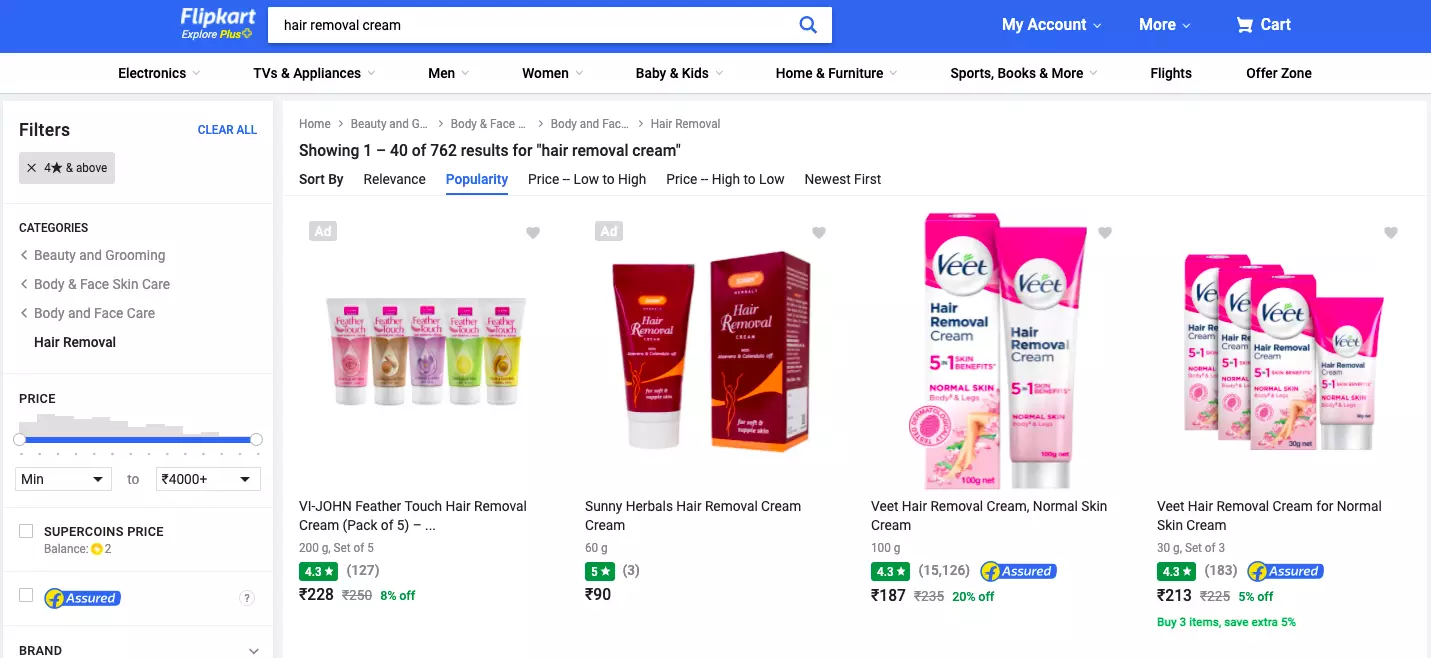Click the Assured help question icon
The width and height of the screenshot is (1431, 658).
click(247, 598)
